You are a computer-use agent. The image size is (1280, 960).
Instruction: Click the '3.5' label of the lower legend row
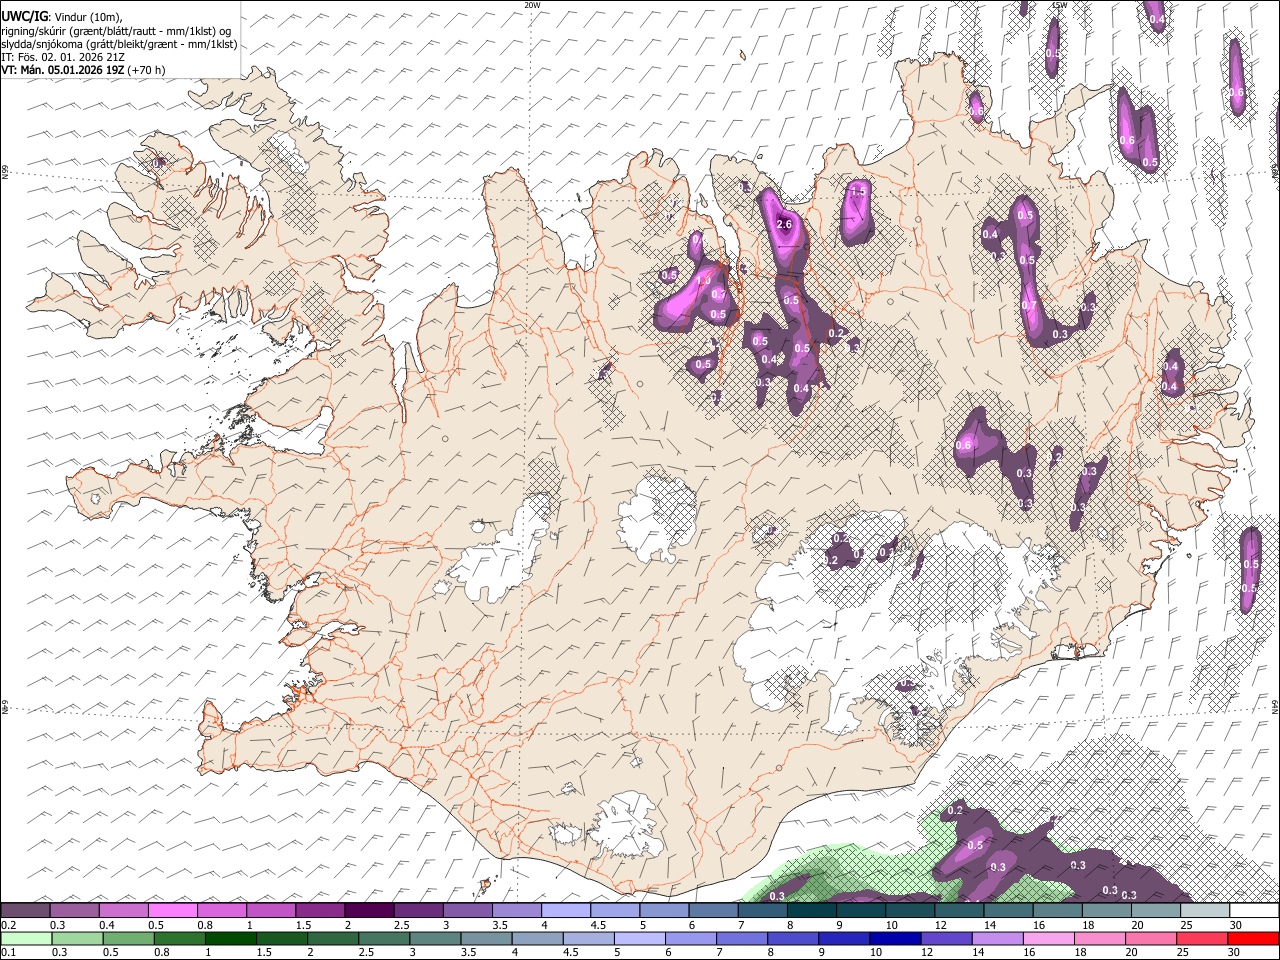[x=470, y=952]
